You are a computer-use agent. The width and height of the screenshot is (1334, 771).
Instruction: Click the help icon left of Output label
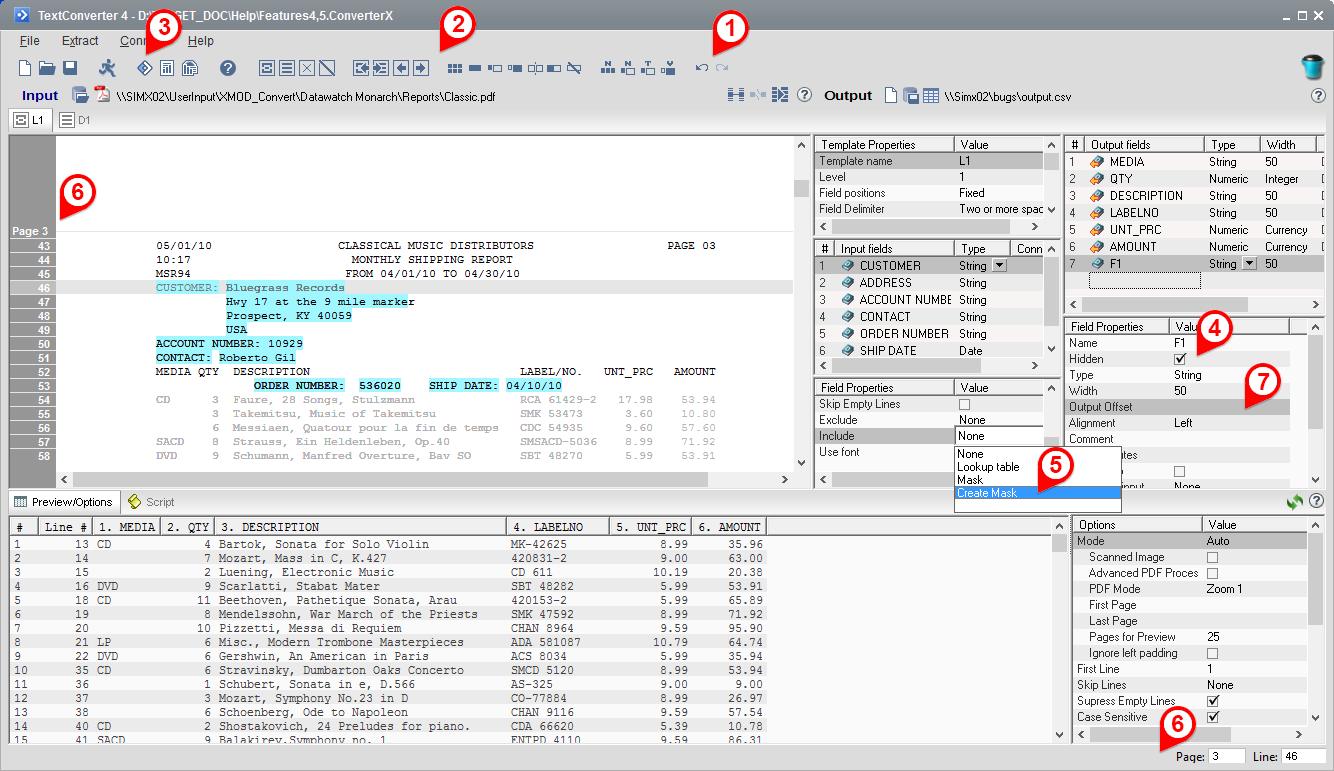coord(803,95)
